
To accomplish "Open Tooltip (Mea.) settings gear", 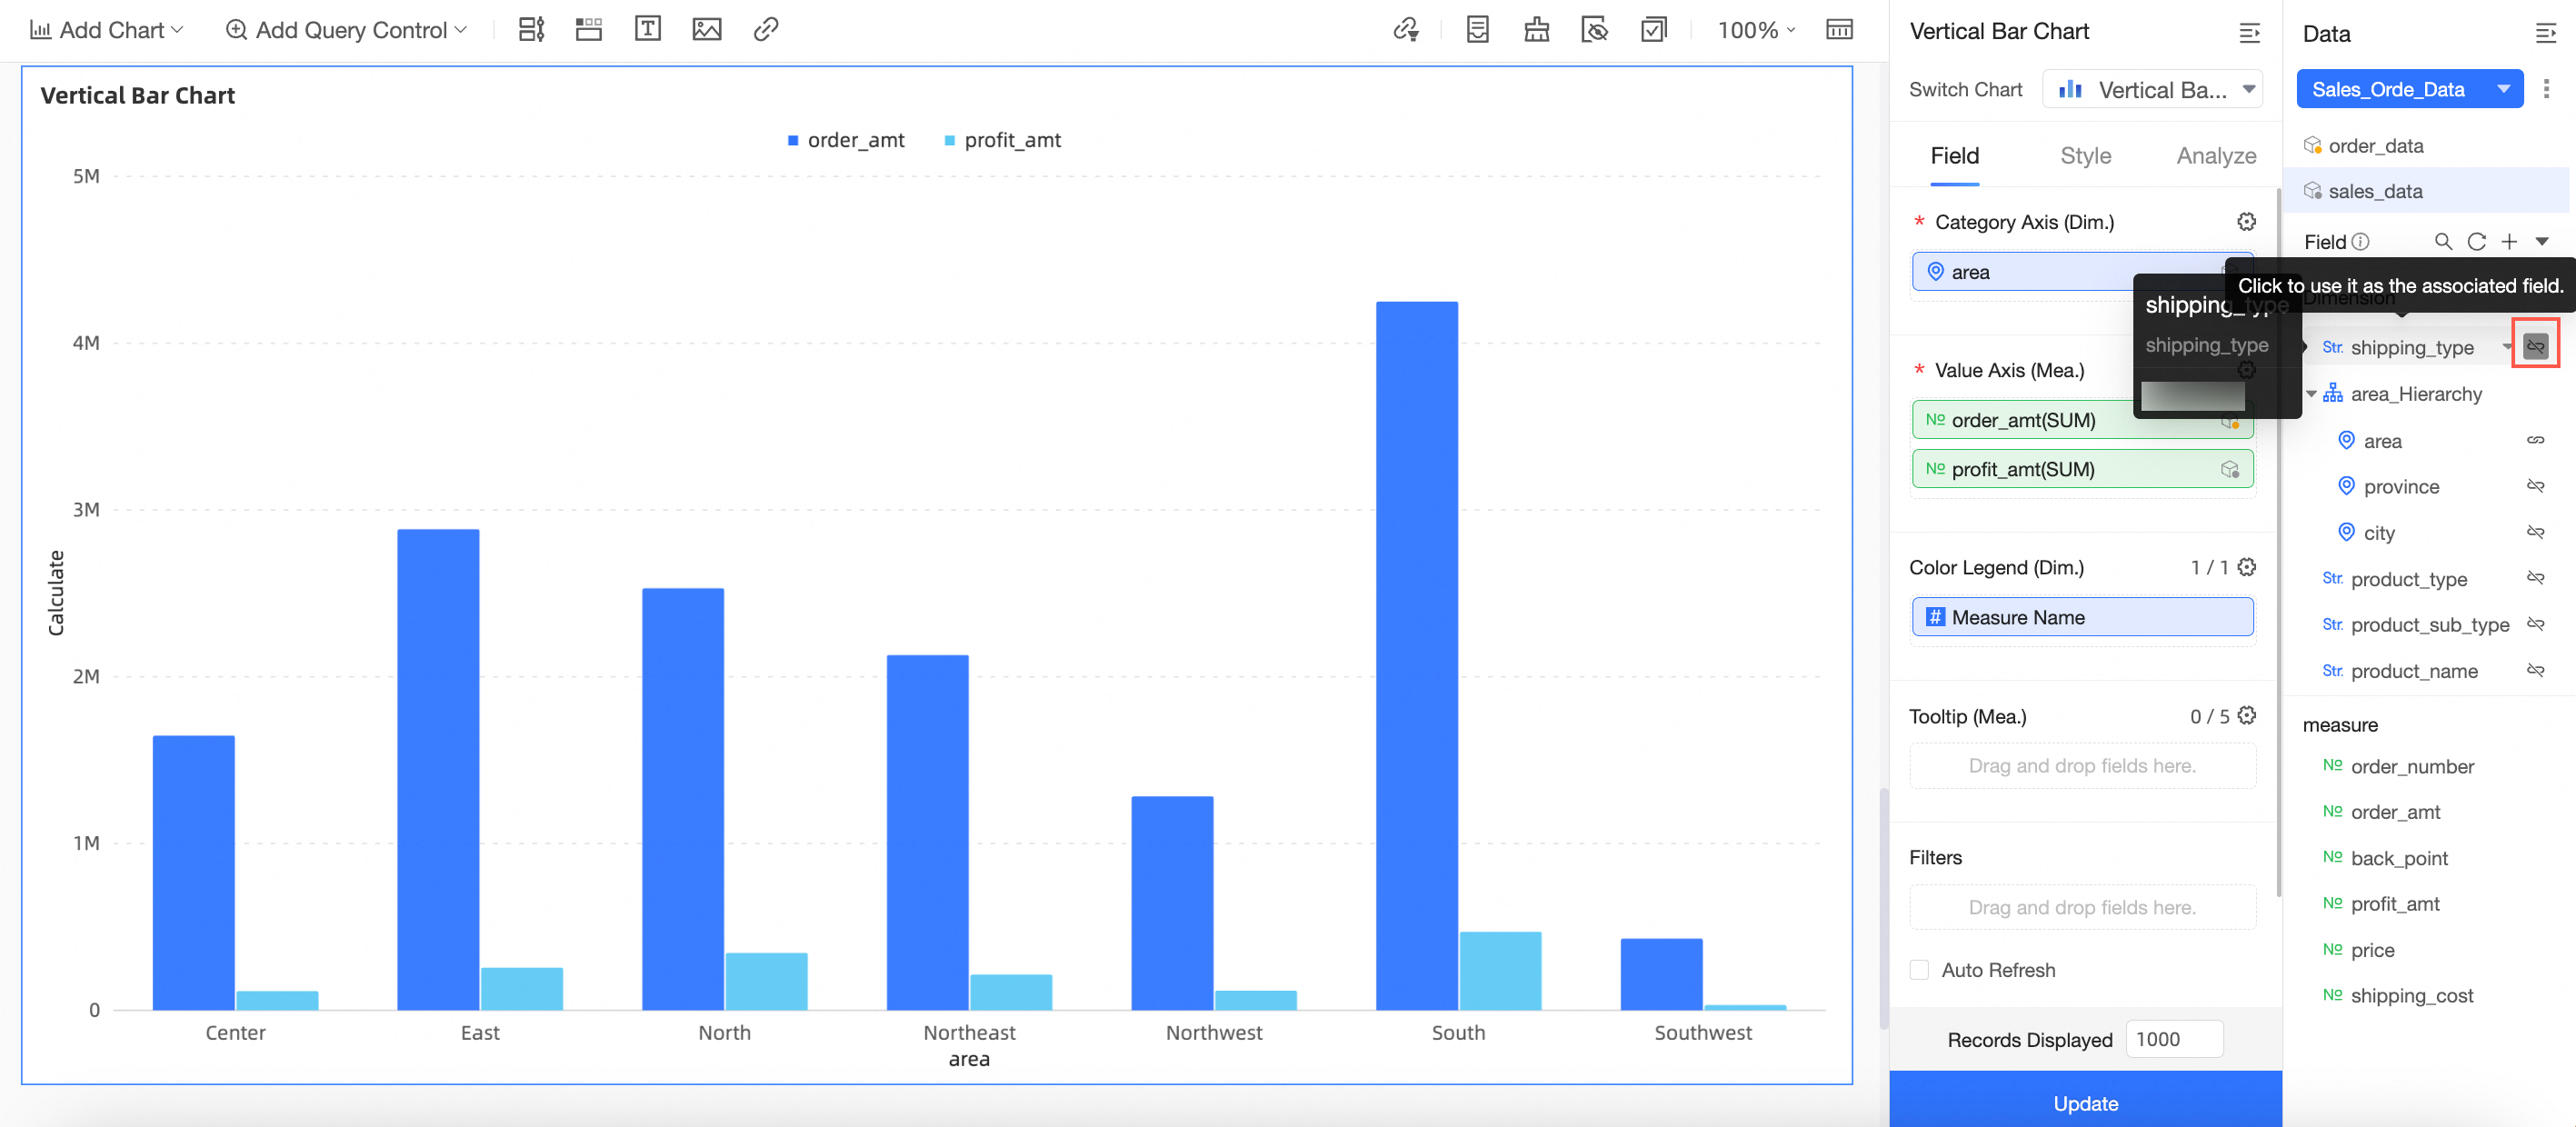I will [x=2246, y=716].
